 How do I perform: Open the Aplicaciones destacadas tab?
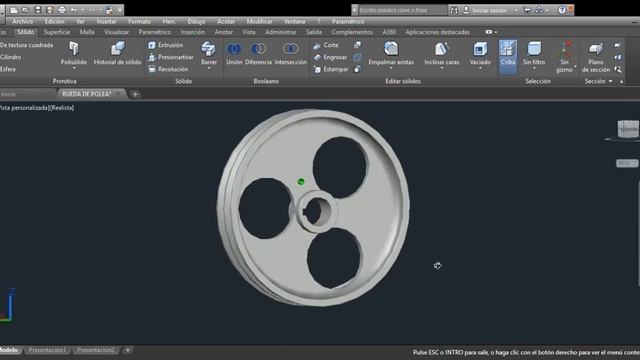point(438,32)
